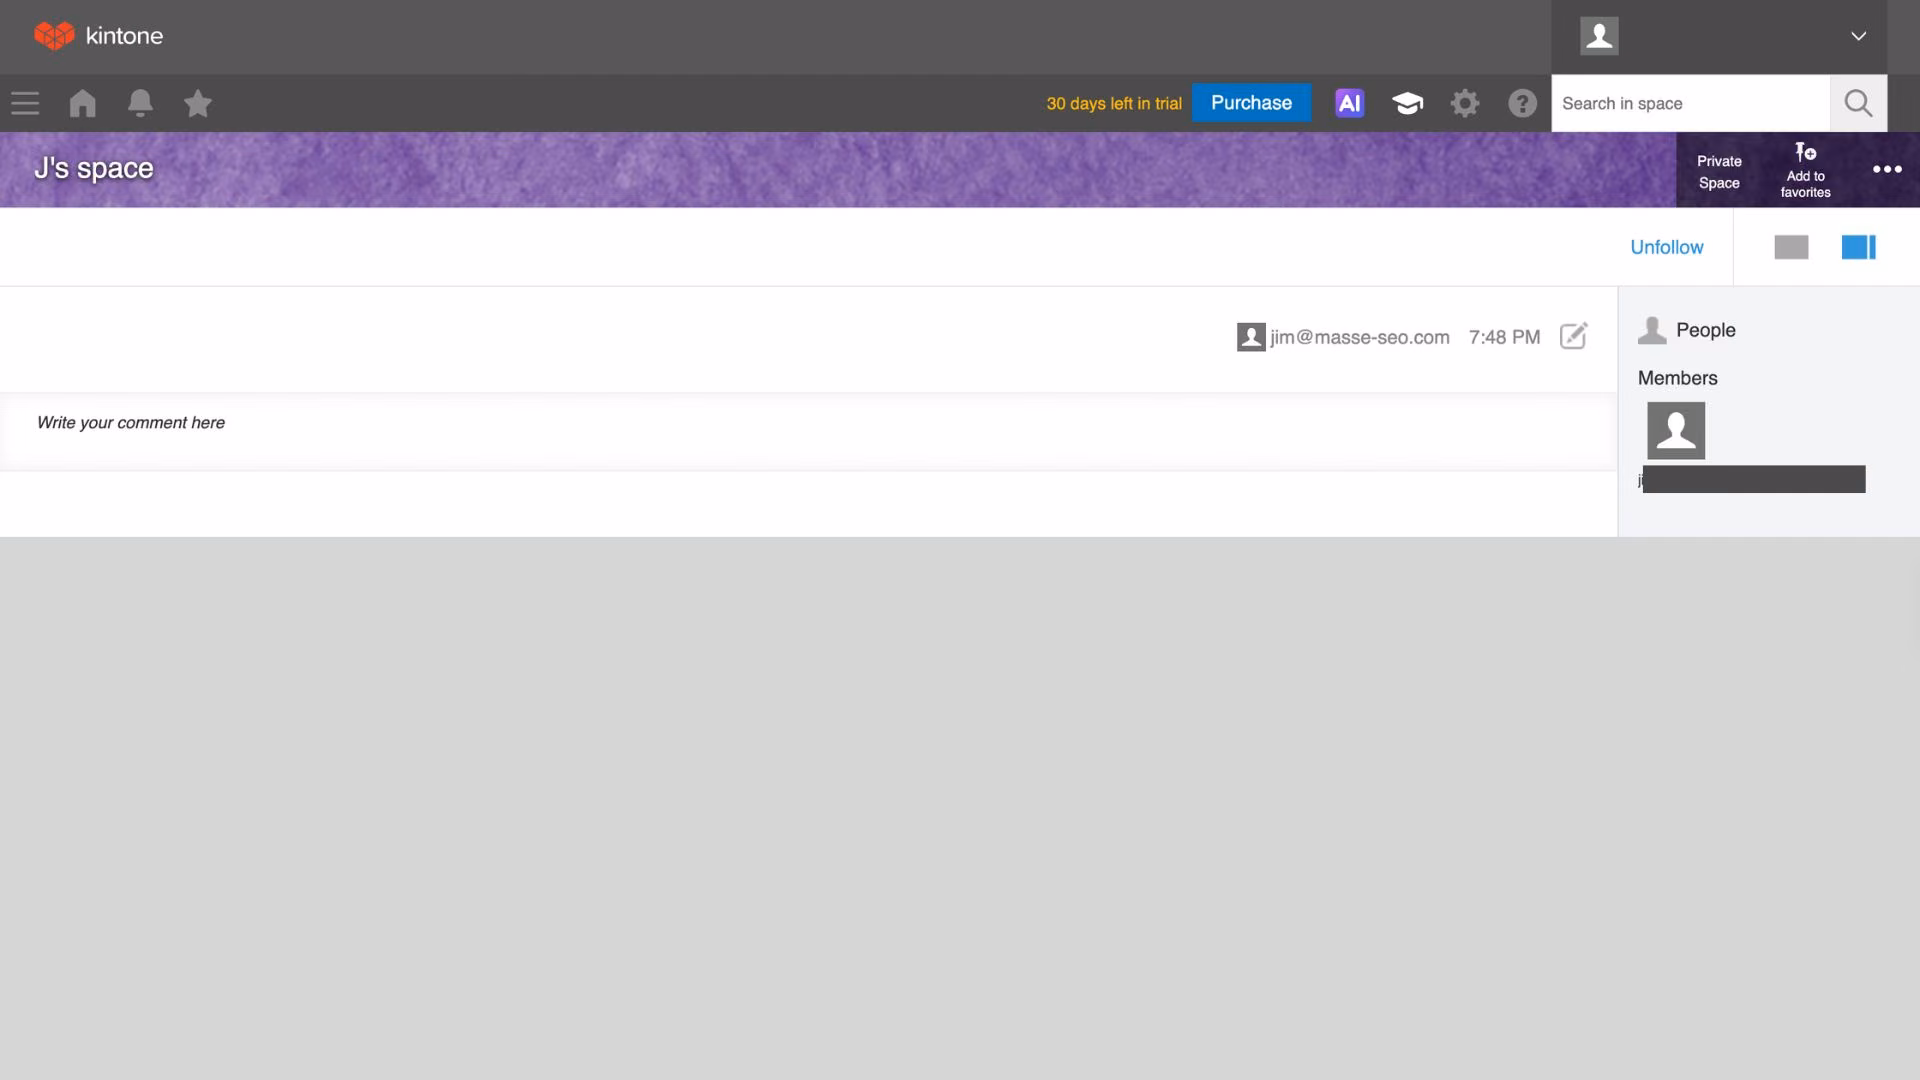Open the graduation cap learning icon
The image size is (1920, 1080).
point(1407,103)
